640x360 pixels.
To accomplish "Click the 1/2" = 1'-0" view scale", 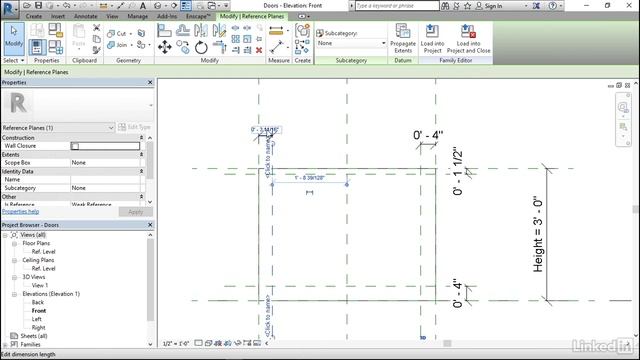I will [x=176, y=344].
